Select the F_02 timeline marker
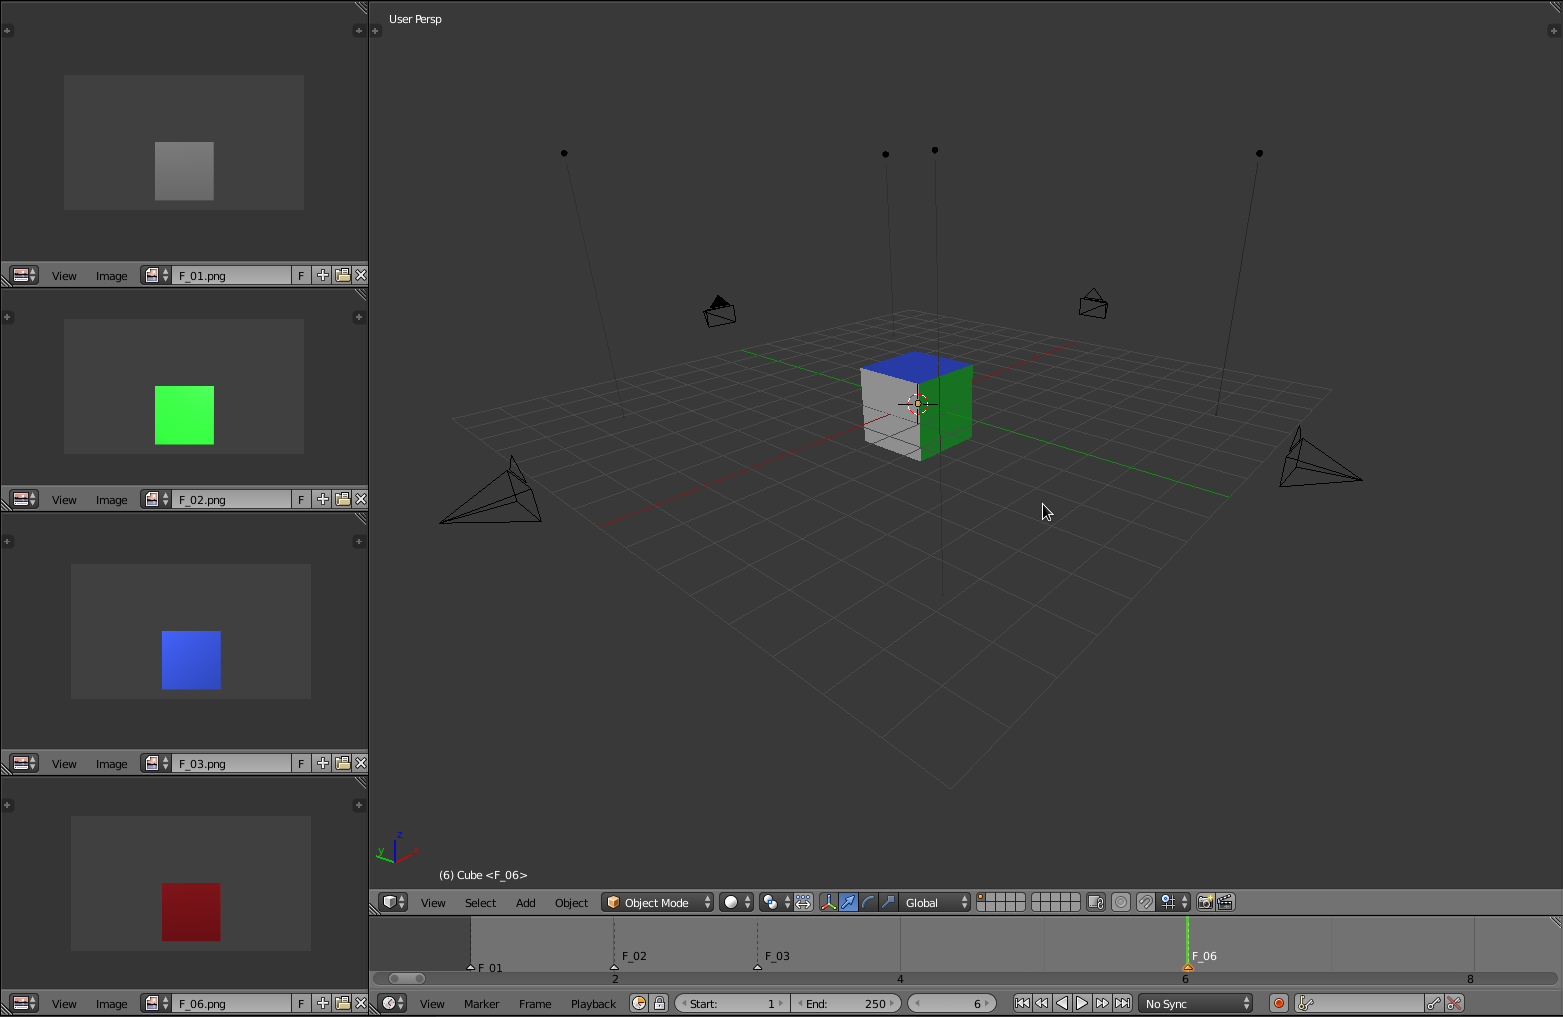 point(614,967)
